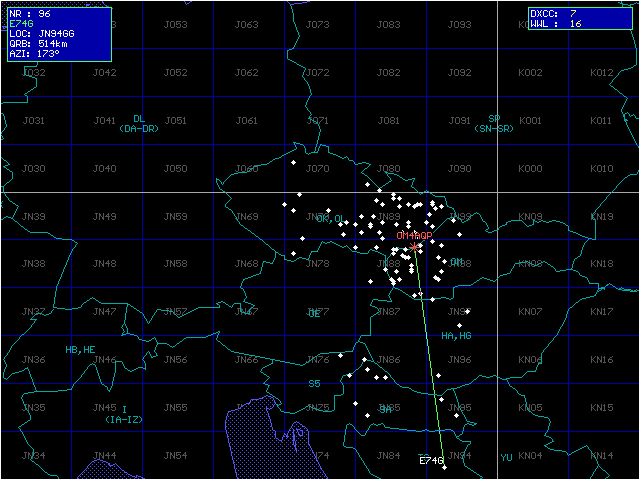
Task: Click the YU country prefix label
Action: tap(506, 457)
